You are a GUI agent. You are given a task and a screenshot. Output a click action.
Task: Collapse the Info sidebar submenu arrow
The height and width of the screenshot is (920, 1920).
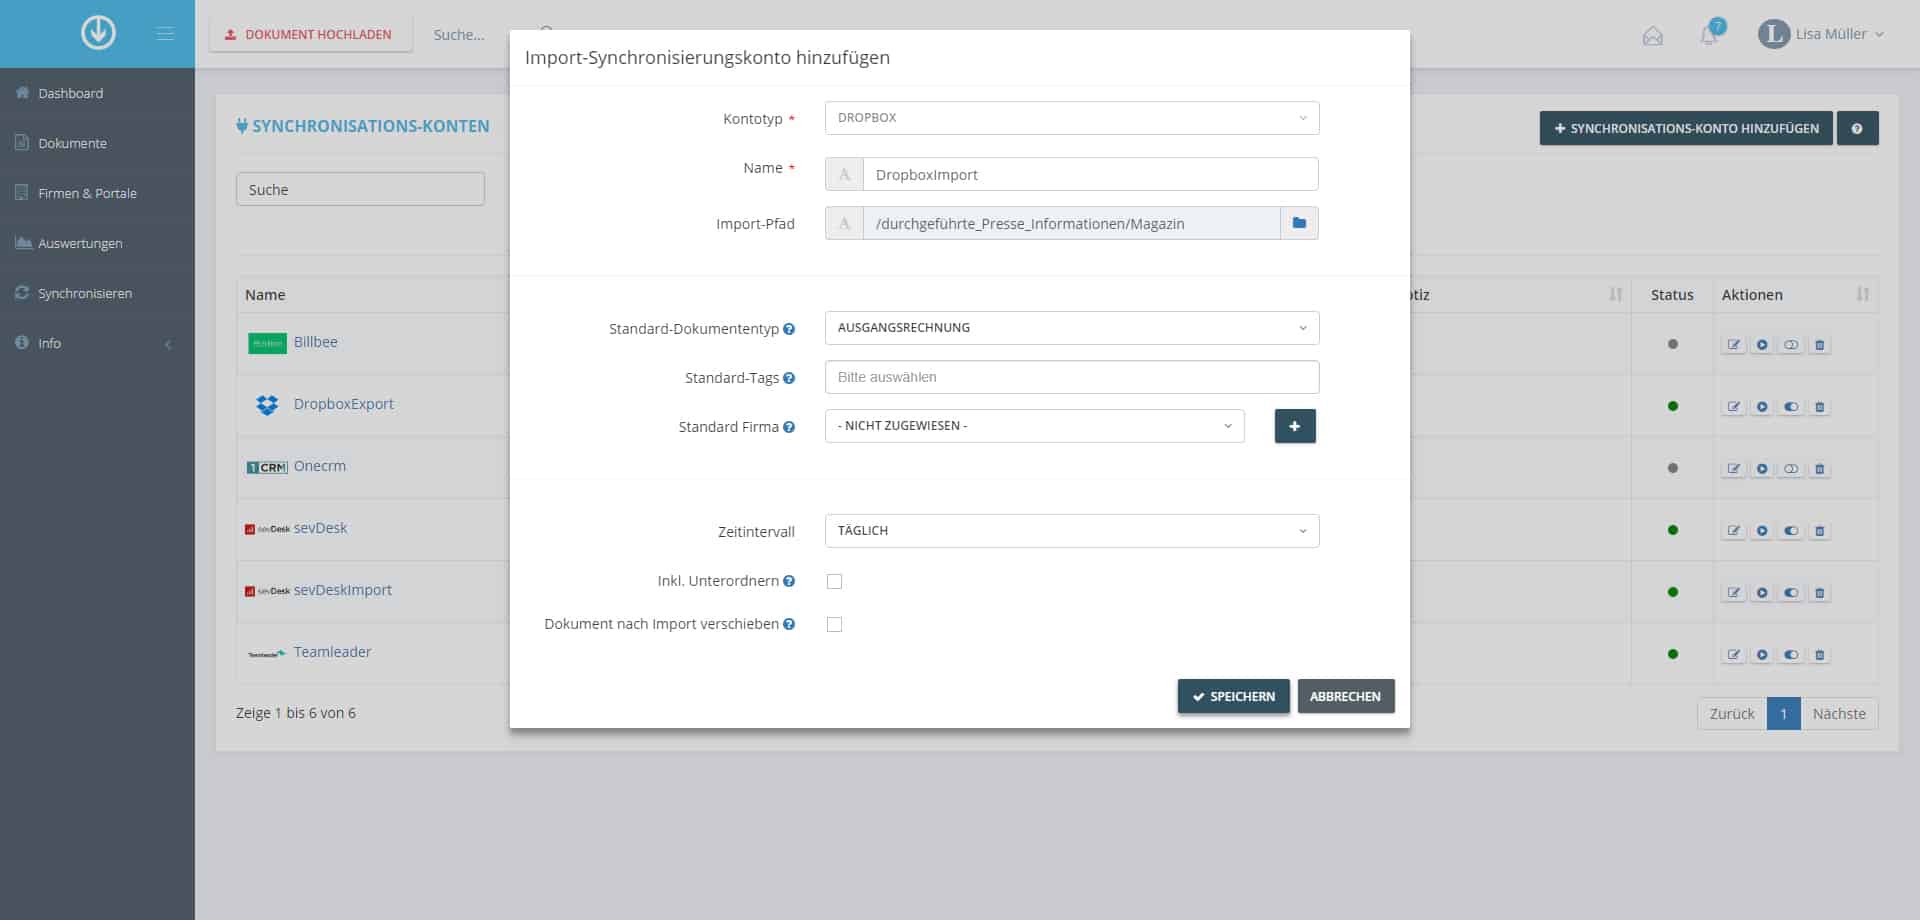(168, 344)
